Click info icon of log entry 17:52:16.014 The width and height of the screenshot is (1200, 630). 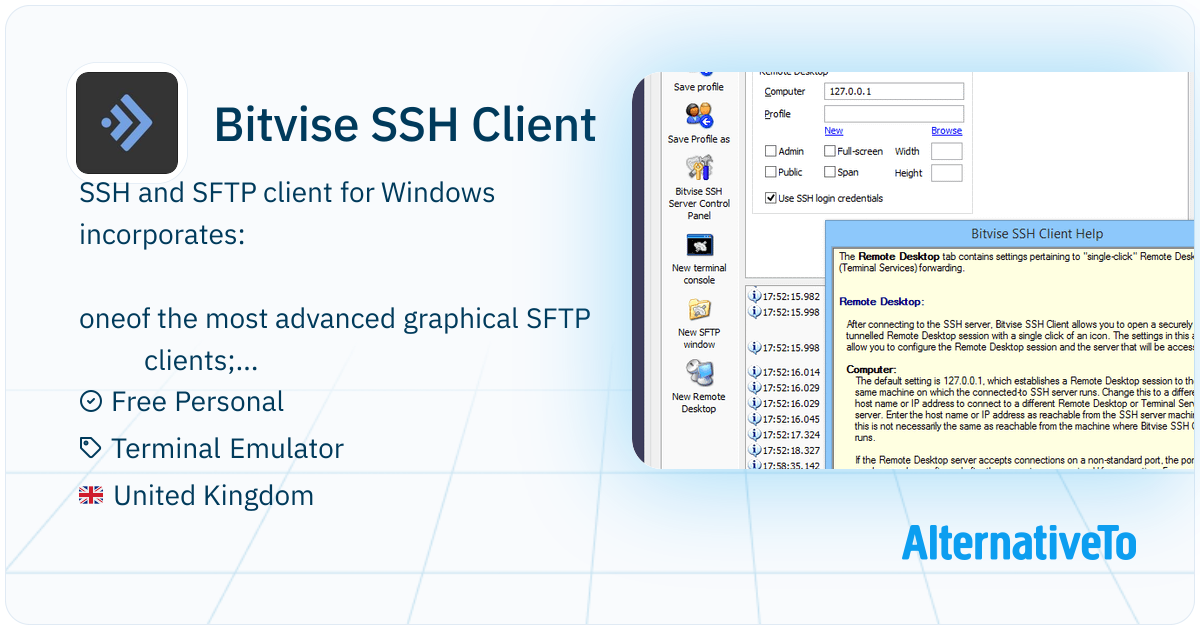(755, 372)
